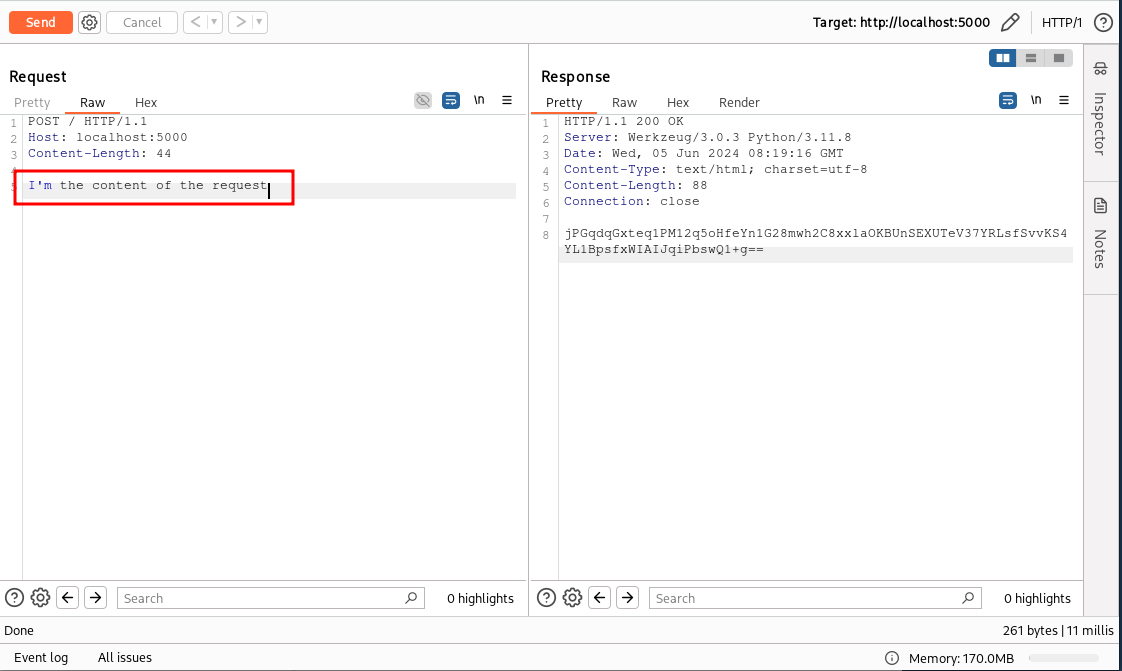Jump to previous match in response search

599,598
